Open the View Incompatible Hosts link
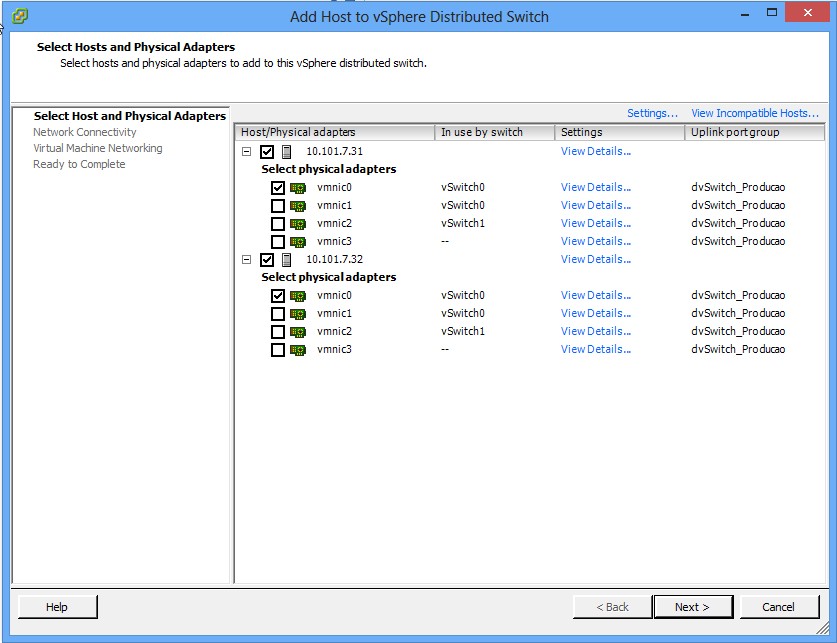The width and height of the screenshot is (837, 643). [754, 113]
